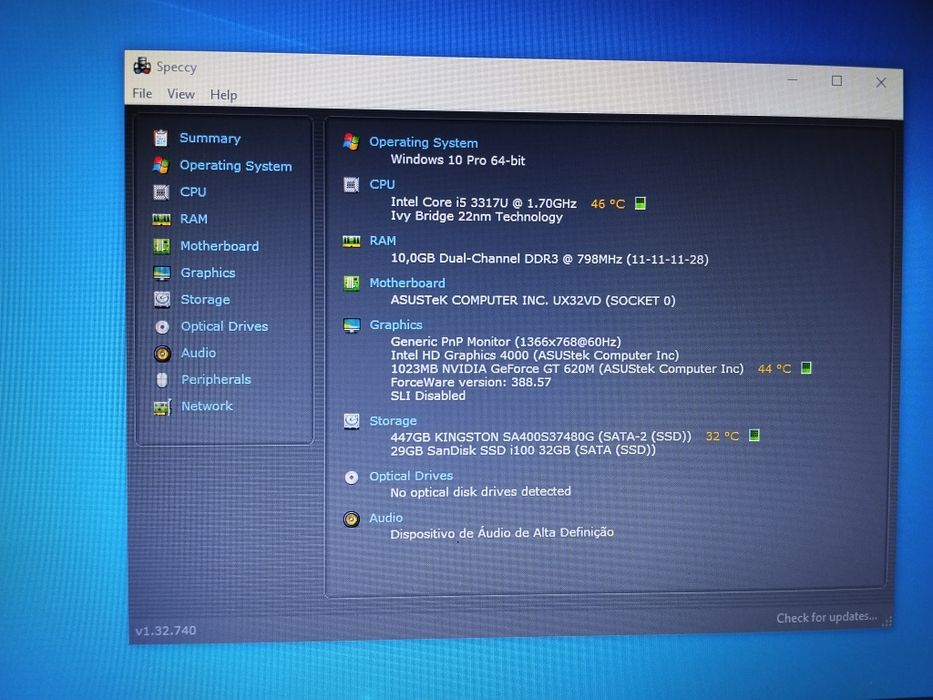This screenshot has width=933, height=700.
Task: Click the 29GB SanDisk SSD i100 line
Action: pos(523,450)
